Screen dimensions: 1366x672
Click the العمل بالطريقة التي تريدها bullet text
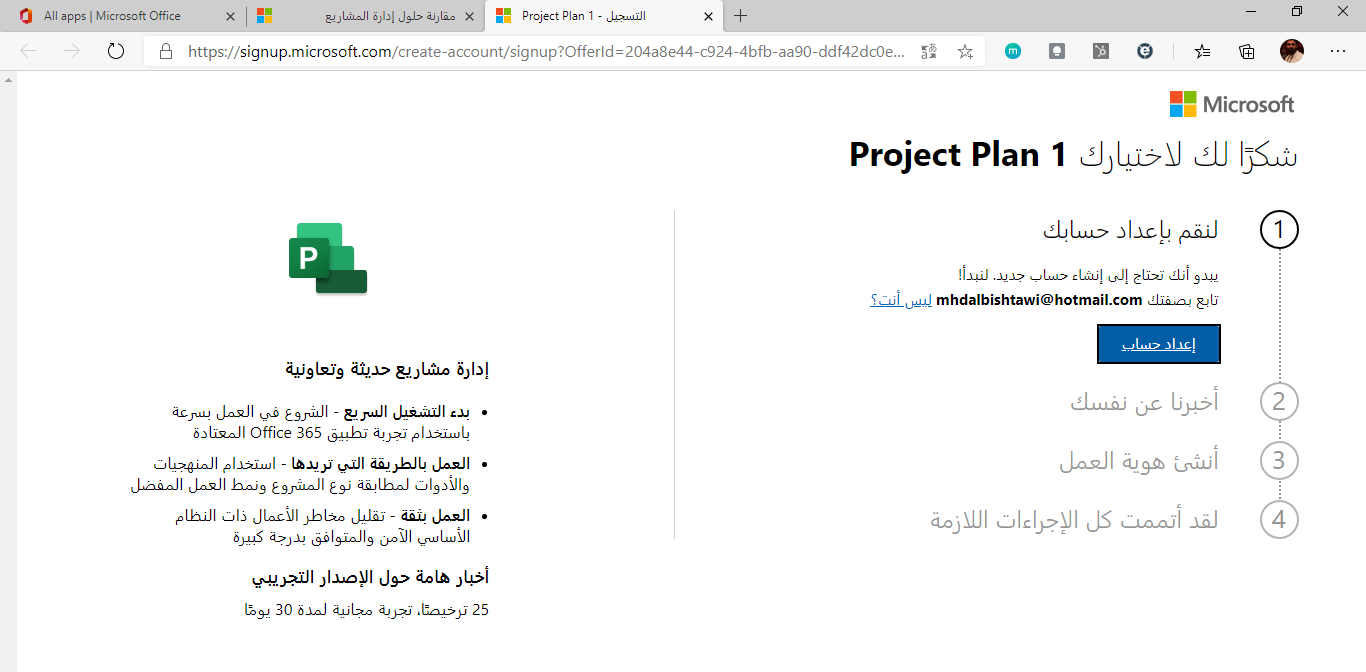[x=380, y=464]
